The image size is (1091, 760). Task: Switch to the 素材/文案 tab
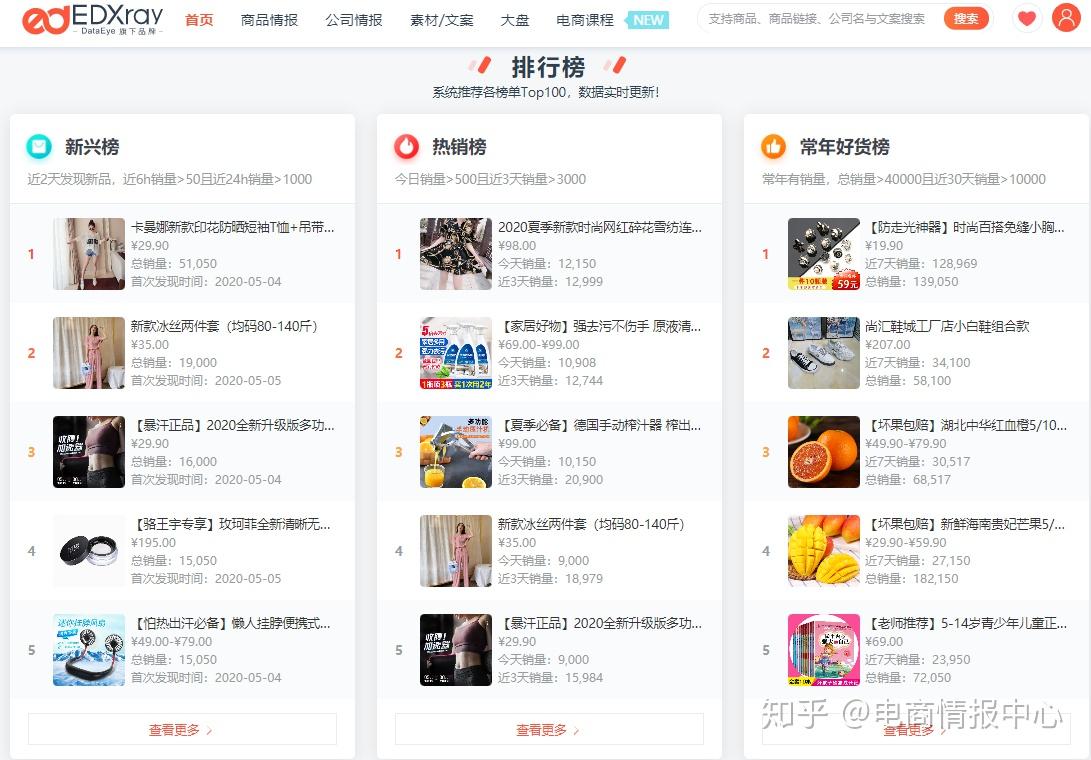click(x=441, y=18)
